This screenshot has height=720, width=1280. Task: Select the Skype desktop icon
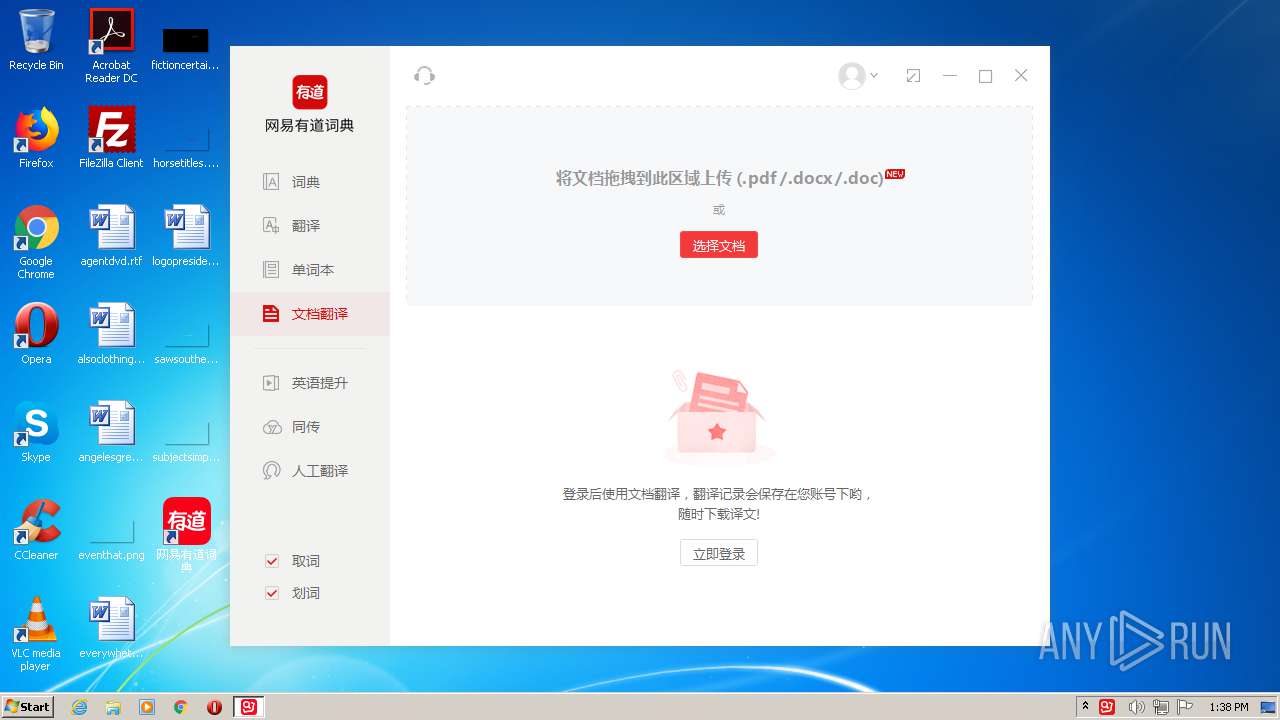tap(36, 432)
